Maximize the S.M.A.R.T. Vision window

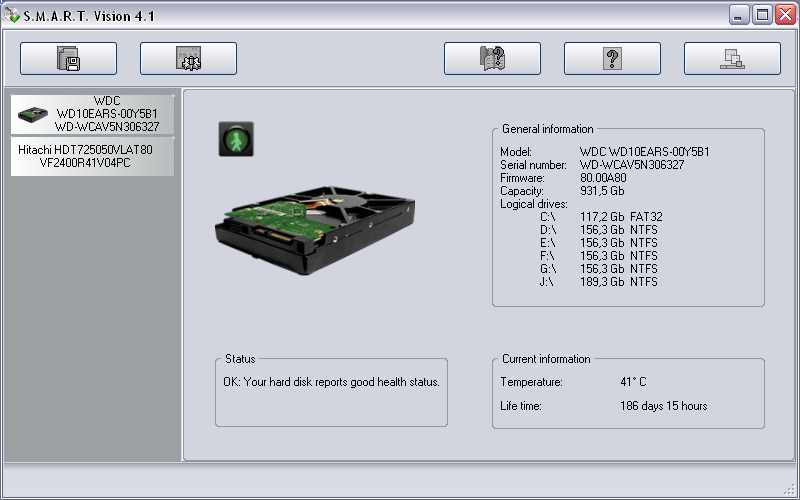coord(762,15)
